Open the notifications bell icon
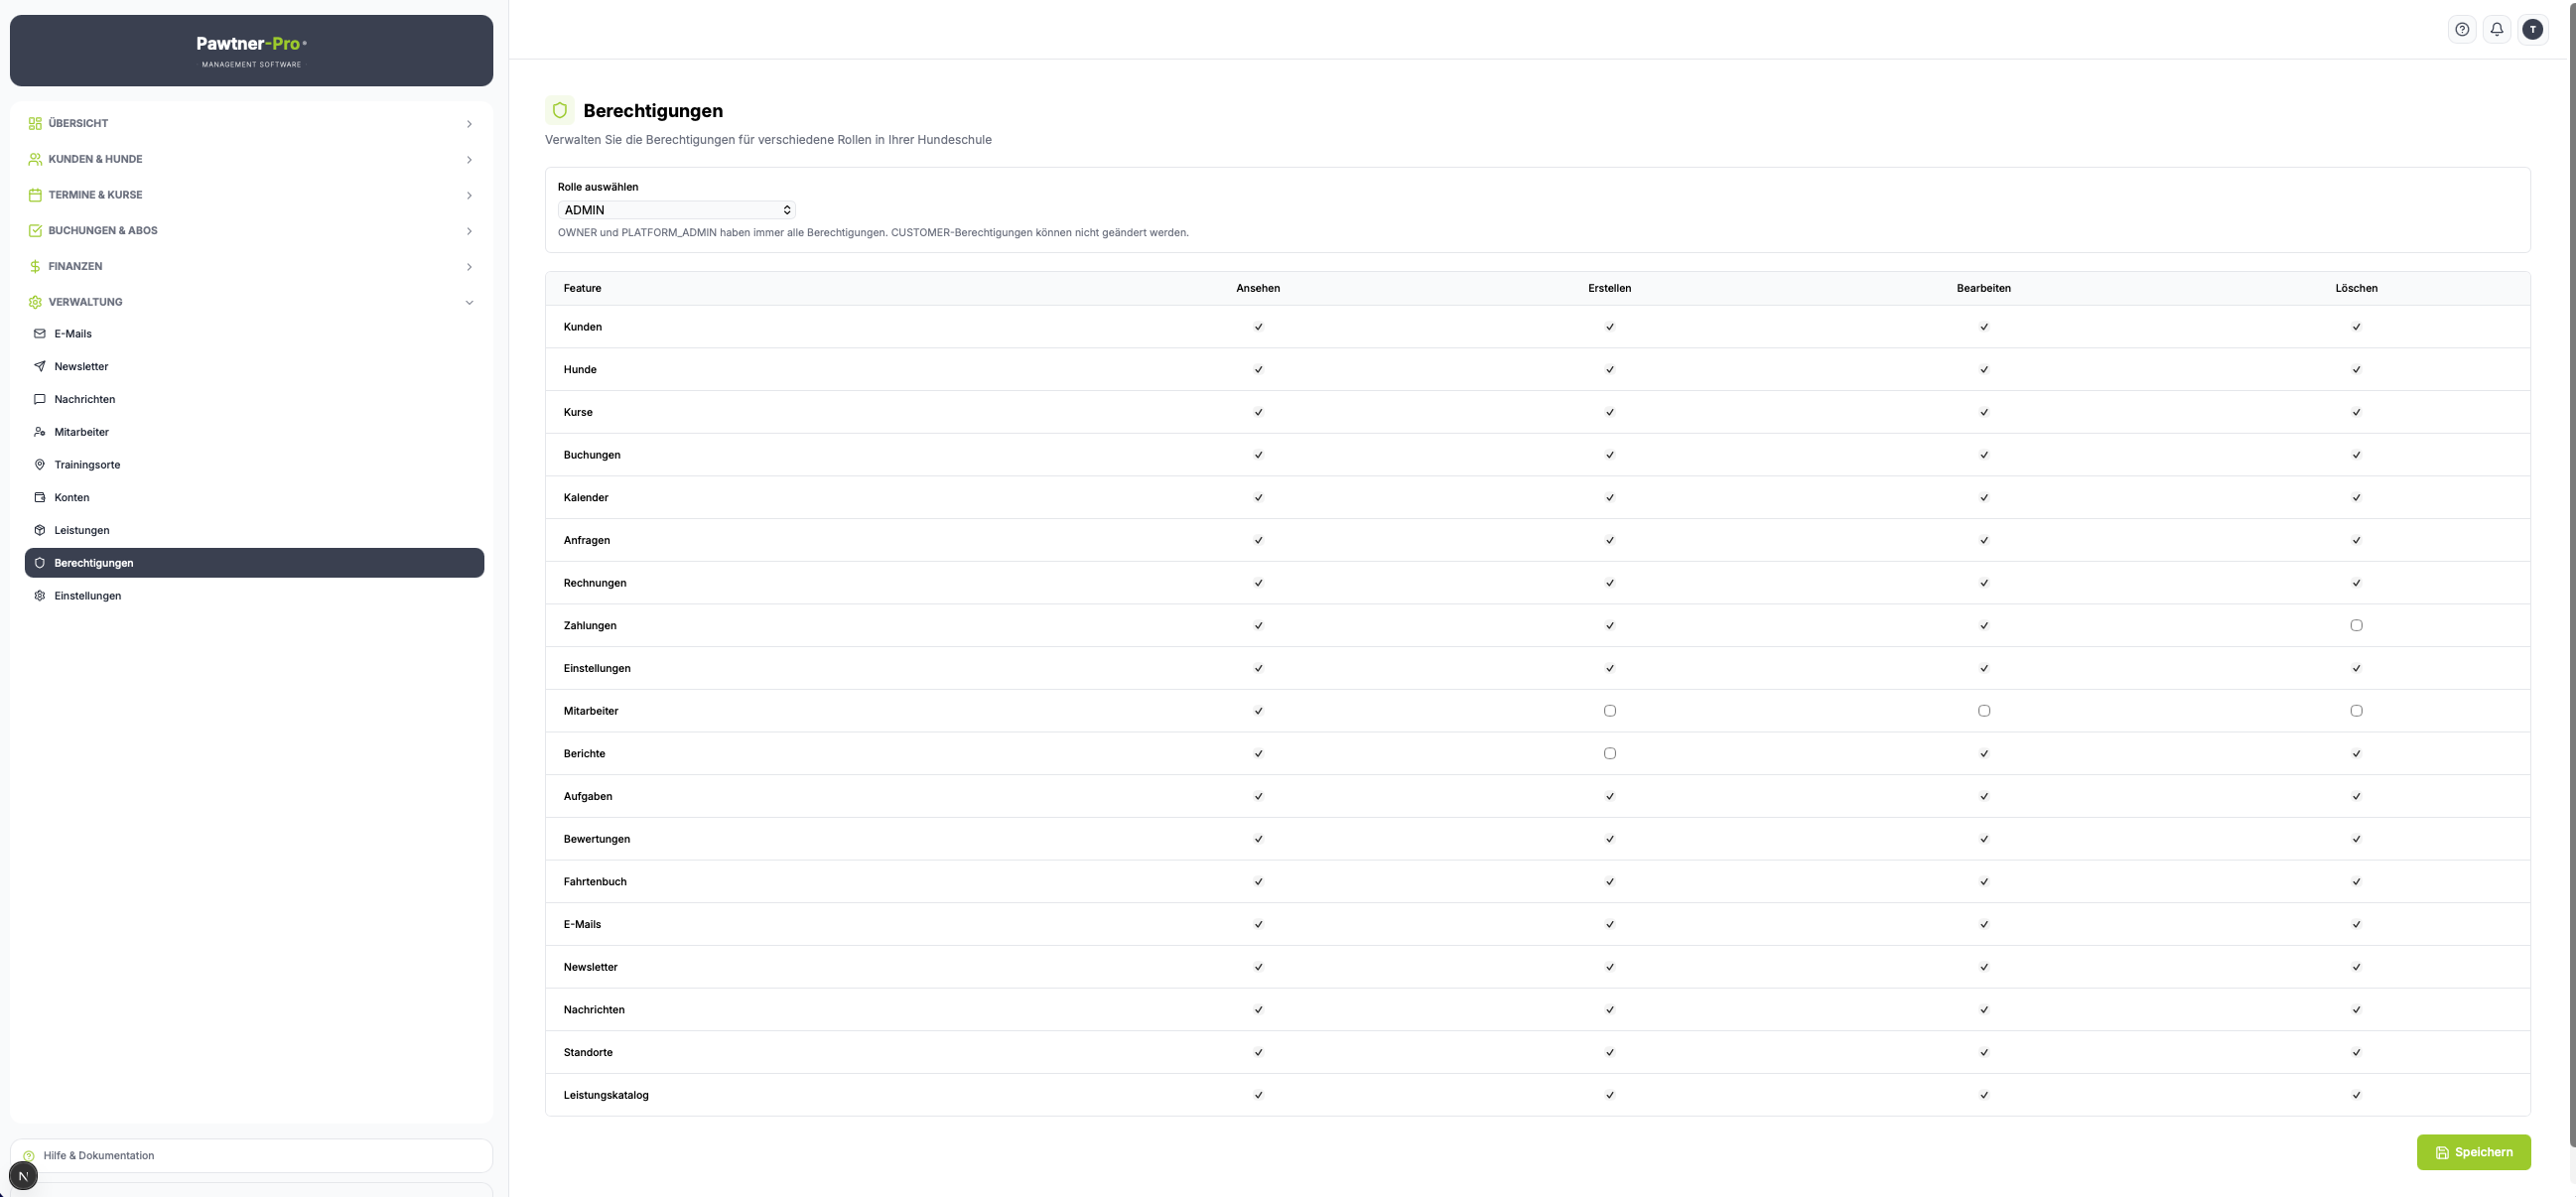Viewport: 2576px width, 1197px height. (x=2497, y=29)
